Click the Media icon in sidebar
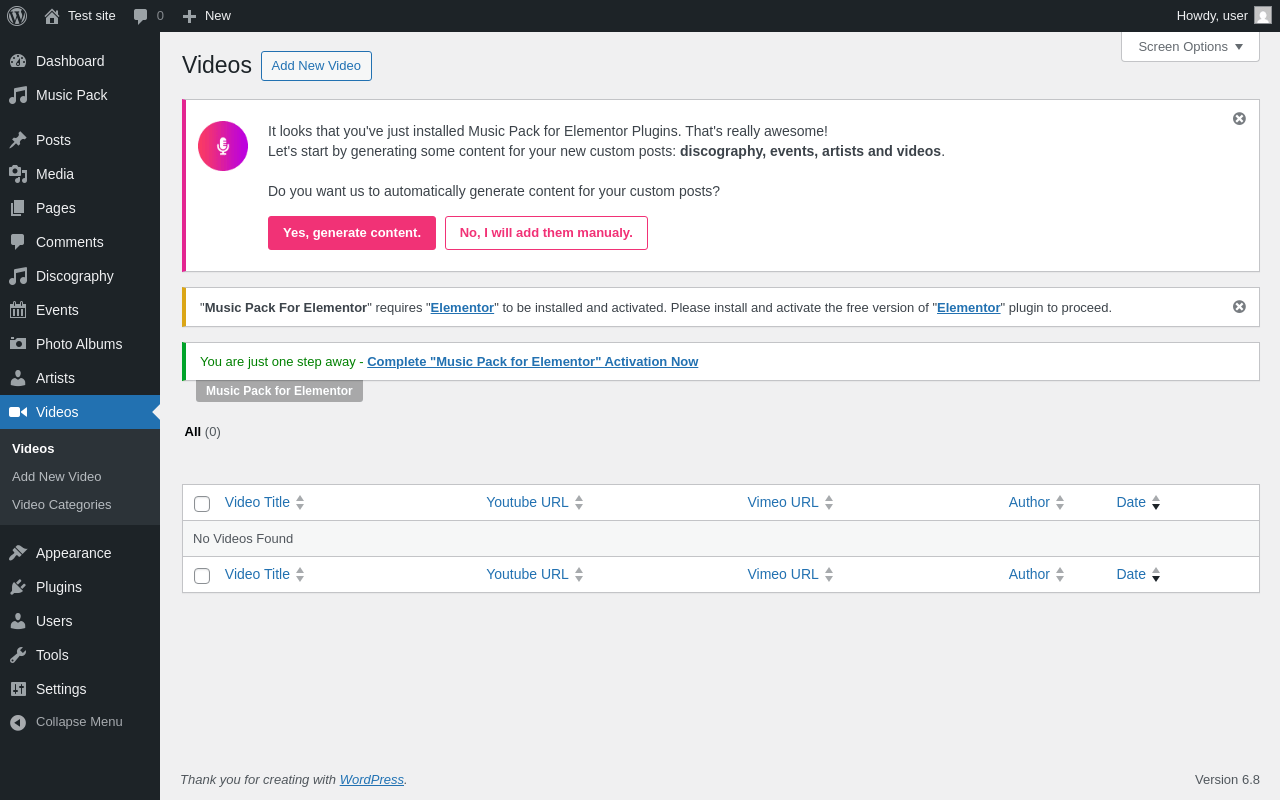Screen dimensions: 1280x800 [x=18, y=174]
